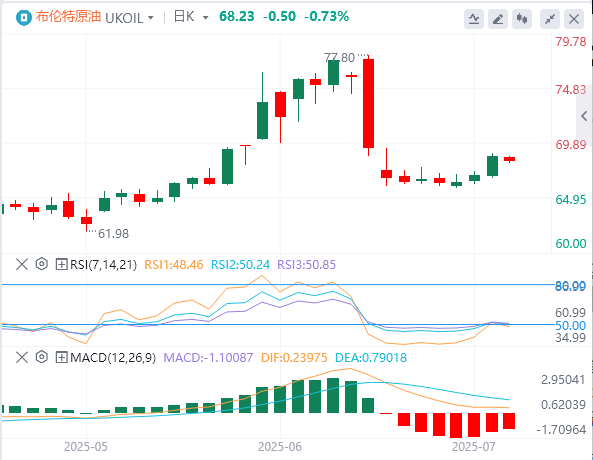Click the shrink chart arrows icon
The image size is (593, 460).
(550, 19)
